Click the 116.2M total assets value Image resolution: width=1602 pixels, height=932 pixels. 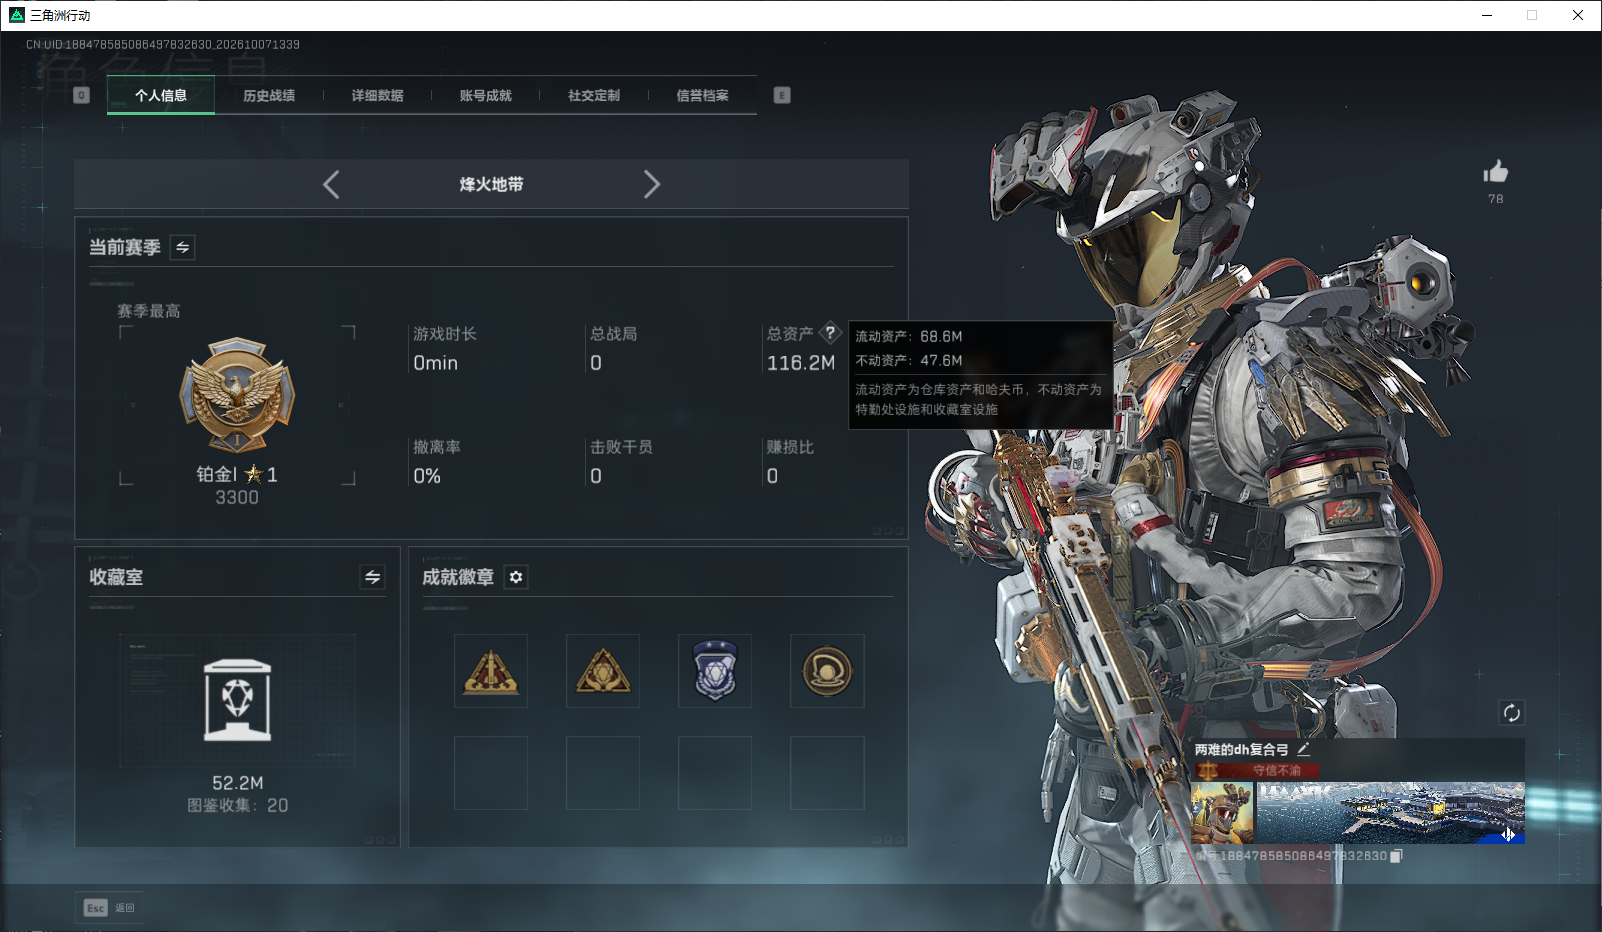[800, 363]
